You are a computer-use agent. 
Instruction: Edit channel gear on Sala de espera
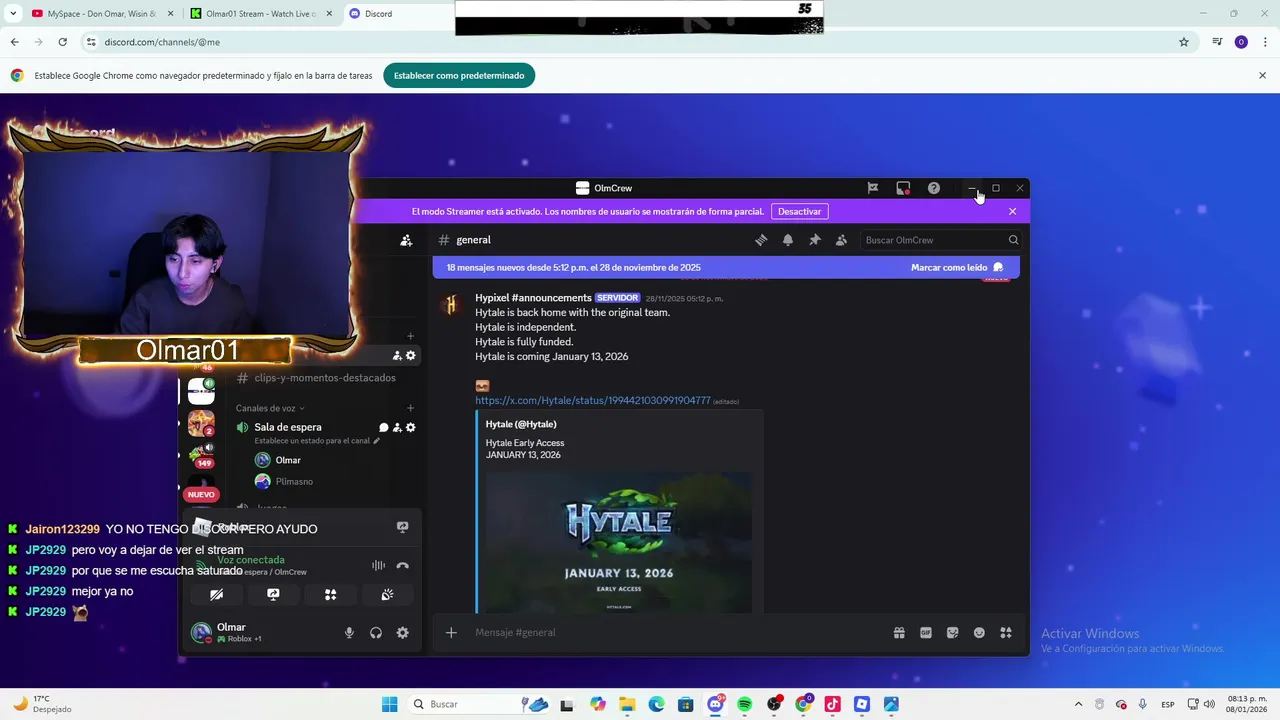[x=410, y=428]
